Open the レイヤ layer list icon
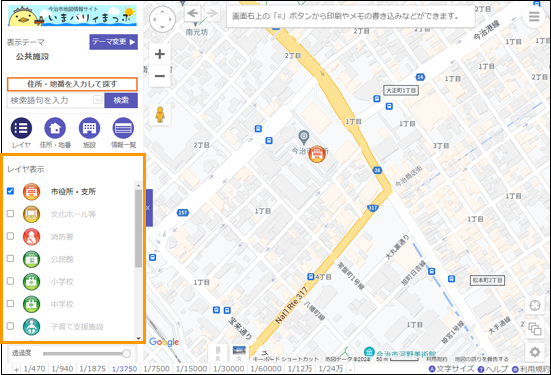The image size is (551, 375). pos(21,128)
